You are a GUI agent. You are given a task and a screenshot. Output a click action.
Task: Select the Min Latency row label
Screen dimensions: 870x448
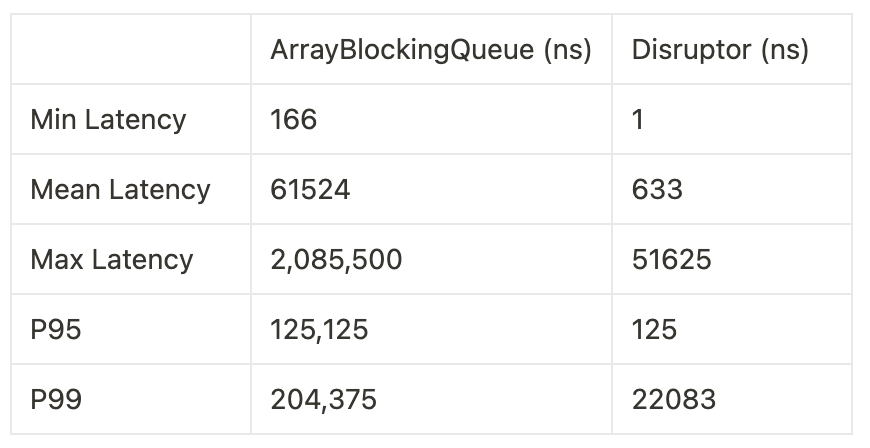coord(108,119)
